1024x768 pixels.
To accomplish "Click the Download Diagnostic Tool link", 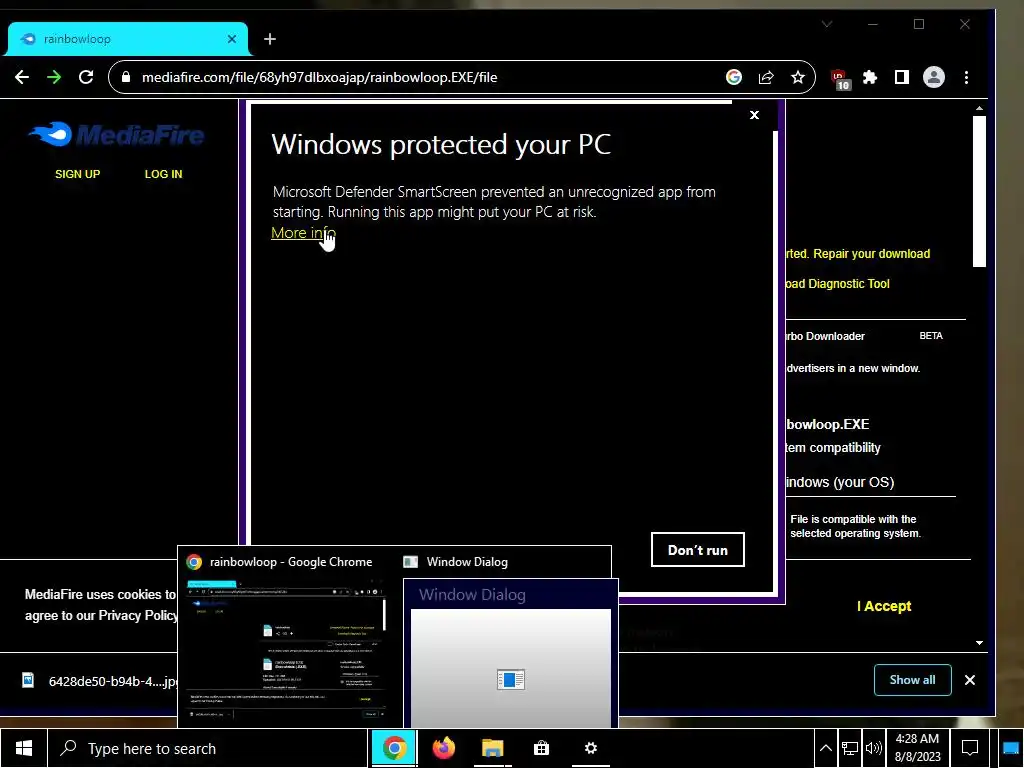I will click(x=837, y=283).
